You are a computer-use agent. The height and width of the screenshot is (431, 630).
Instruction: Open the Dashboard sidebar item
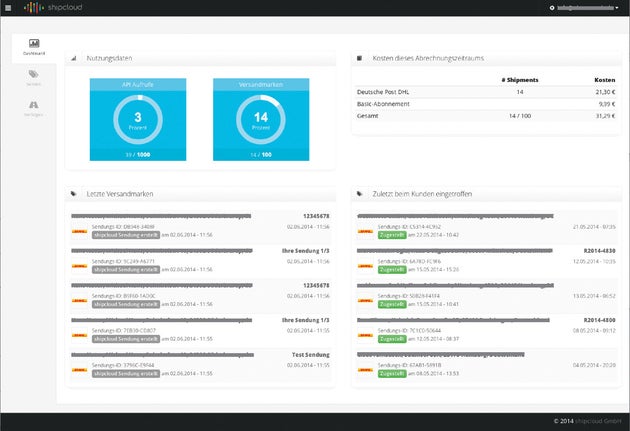point(35,47)
